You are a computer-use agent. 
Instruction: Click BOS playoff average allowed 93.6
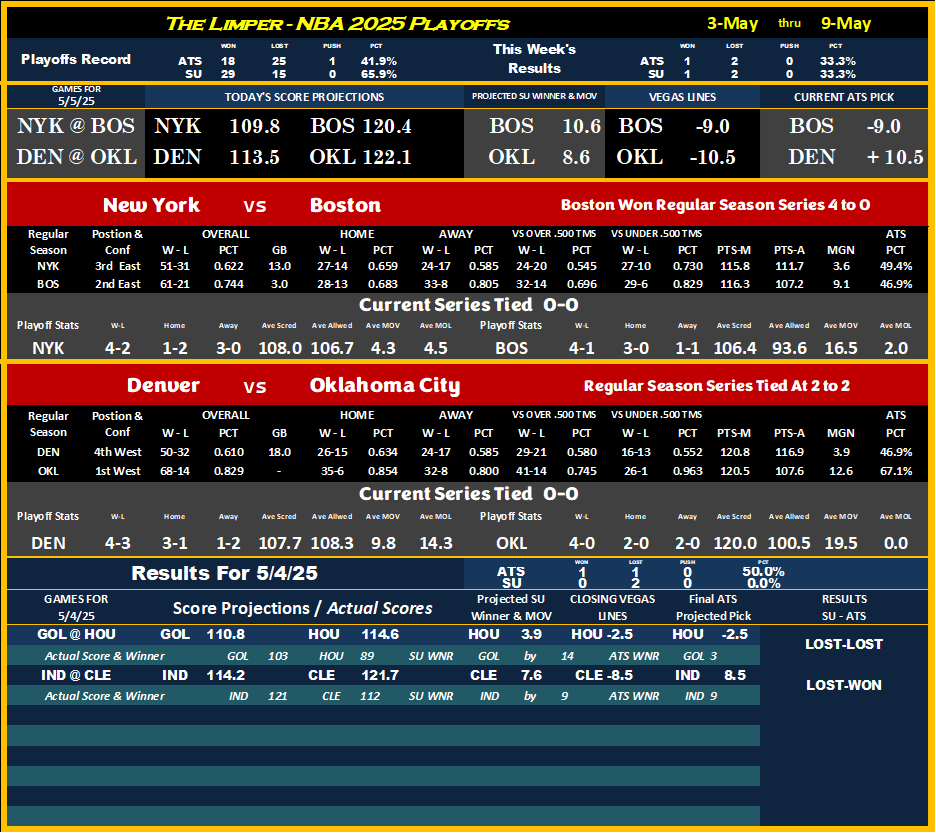789,348
